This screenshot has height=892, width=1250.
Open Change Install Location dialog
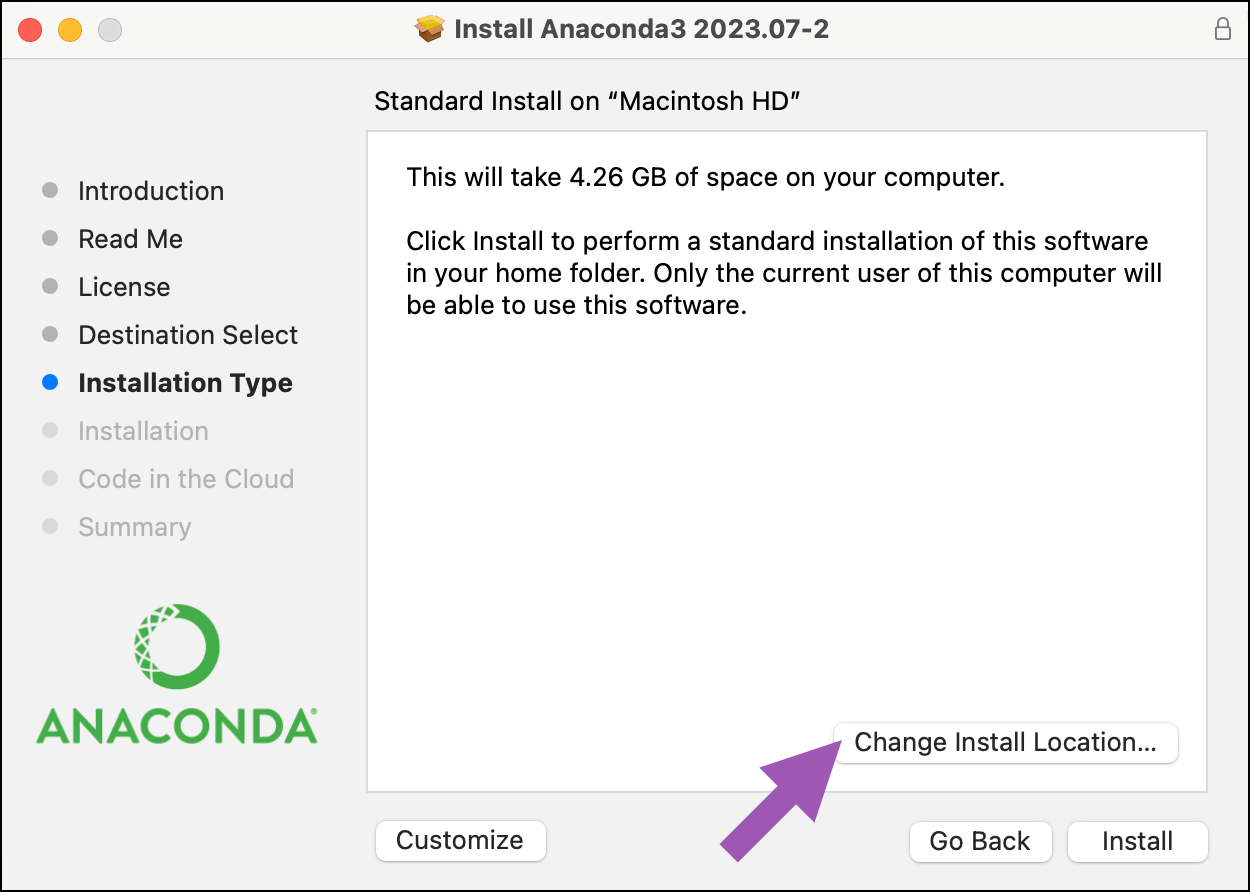(1006, 743)
